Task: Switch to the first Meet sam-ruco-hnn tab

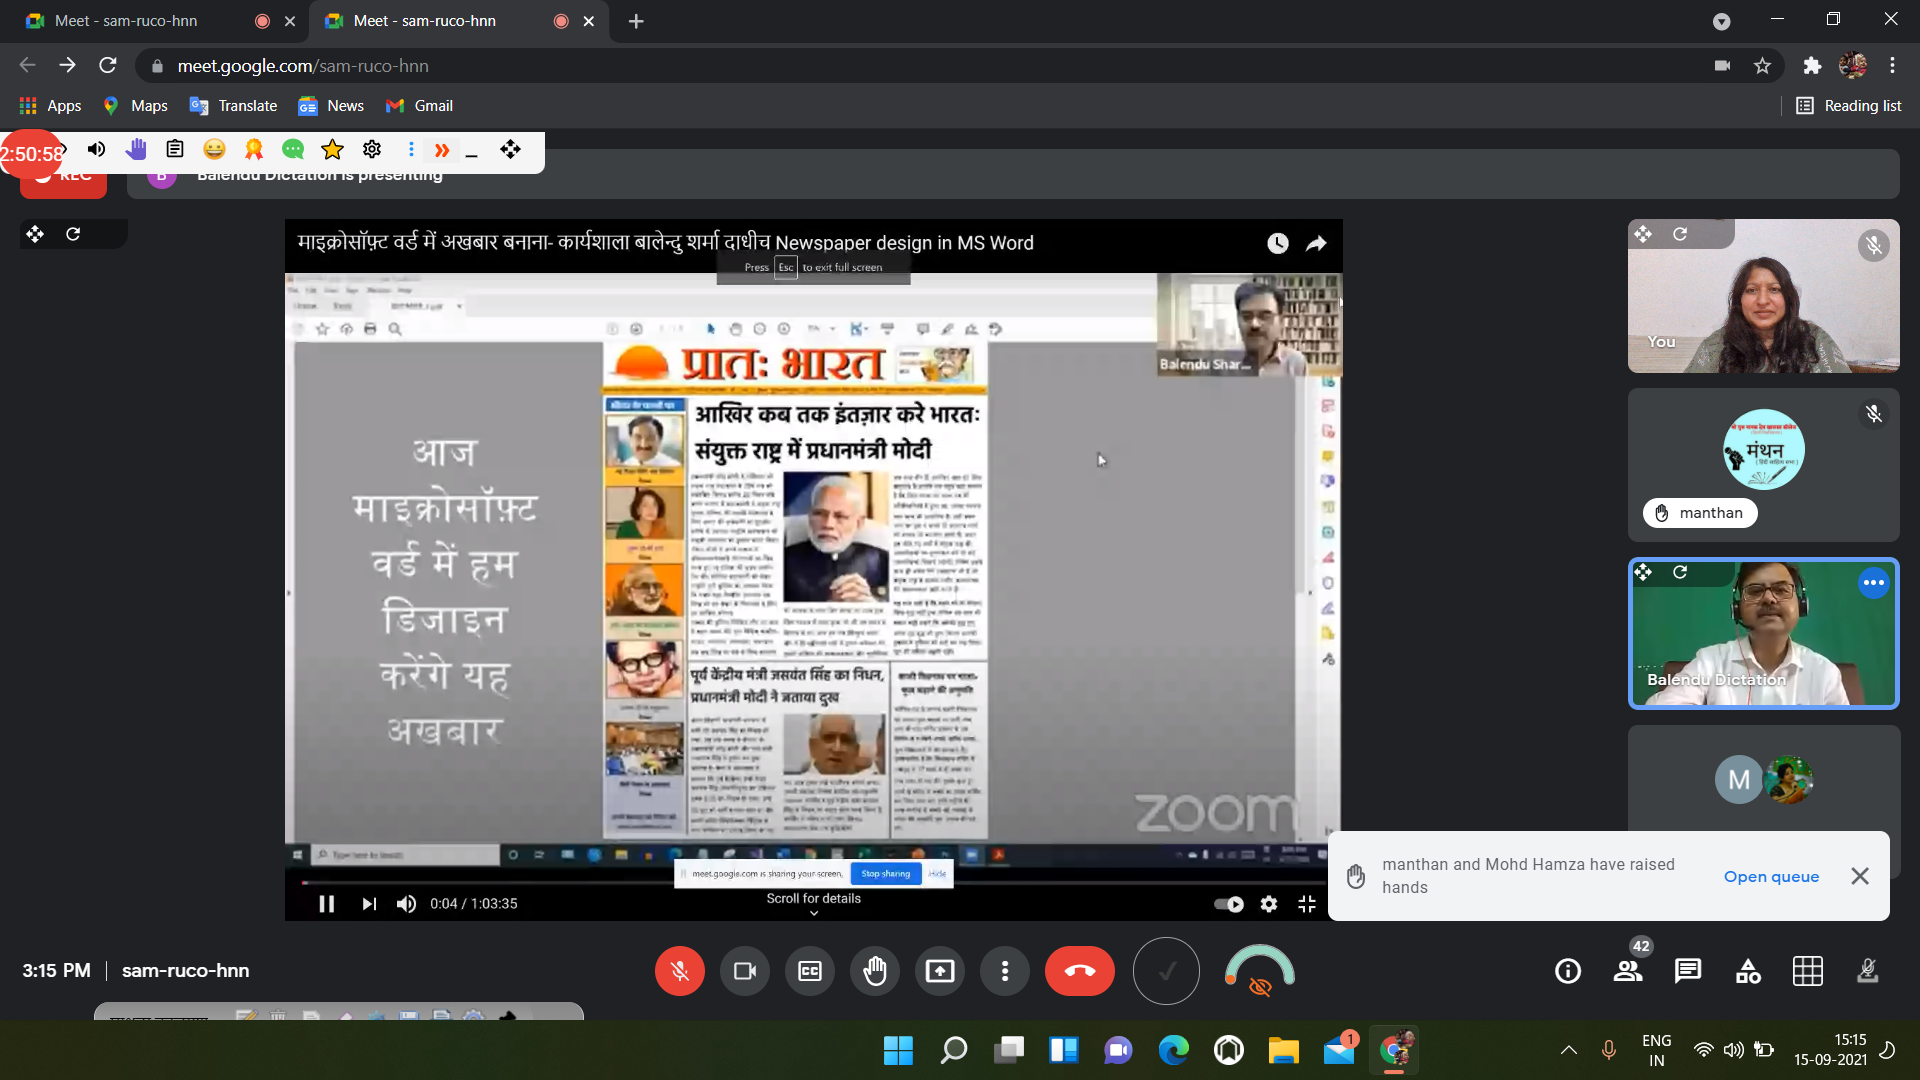Action: 127,21
